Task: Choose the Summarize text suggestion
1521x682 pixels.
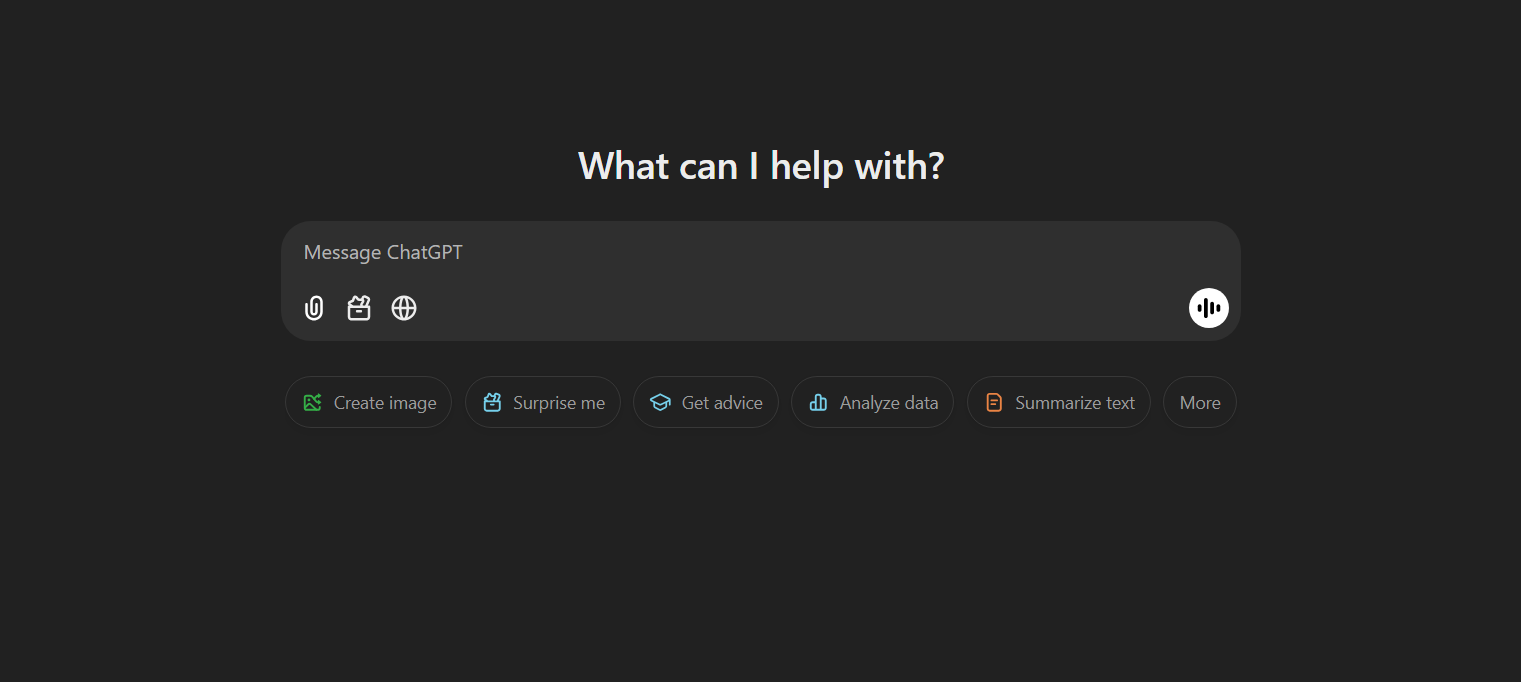Action: [x=1059, y=402]
